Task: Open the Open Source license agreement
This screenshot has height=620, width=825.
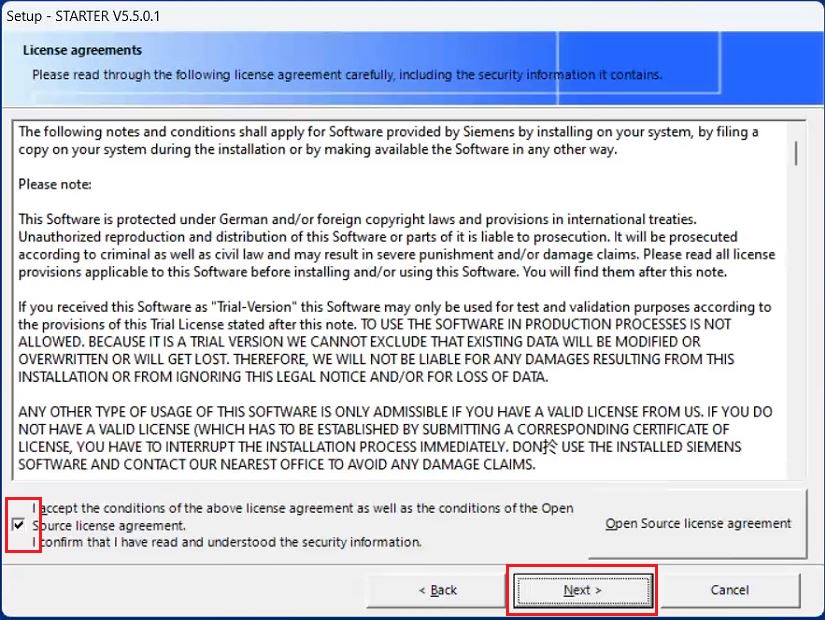Action: click(x=698, y=524)
